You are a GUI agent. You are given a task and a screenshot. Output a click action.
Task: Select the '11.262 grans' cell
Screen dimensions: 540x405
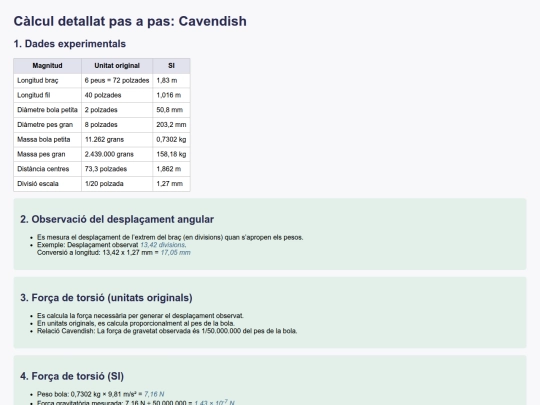(x=117, y=140)
